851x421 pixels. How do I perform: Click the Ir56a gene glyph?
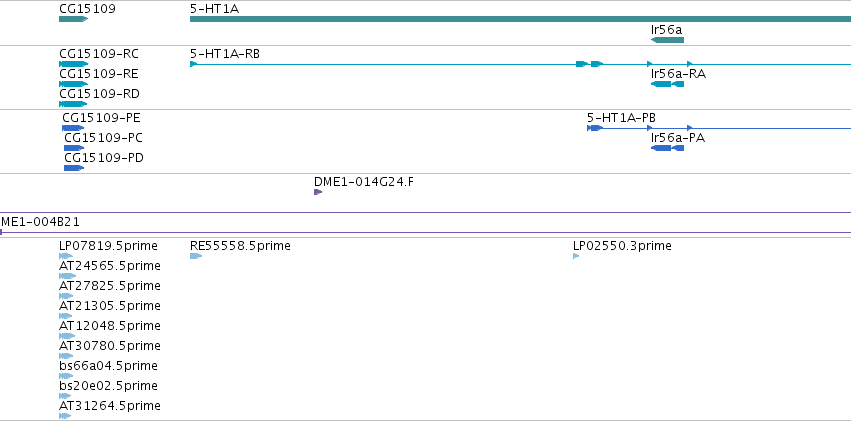pyautogui.click(x=667, y=40)
